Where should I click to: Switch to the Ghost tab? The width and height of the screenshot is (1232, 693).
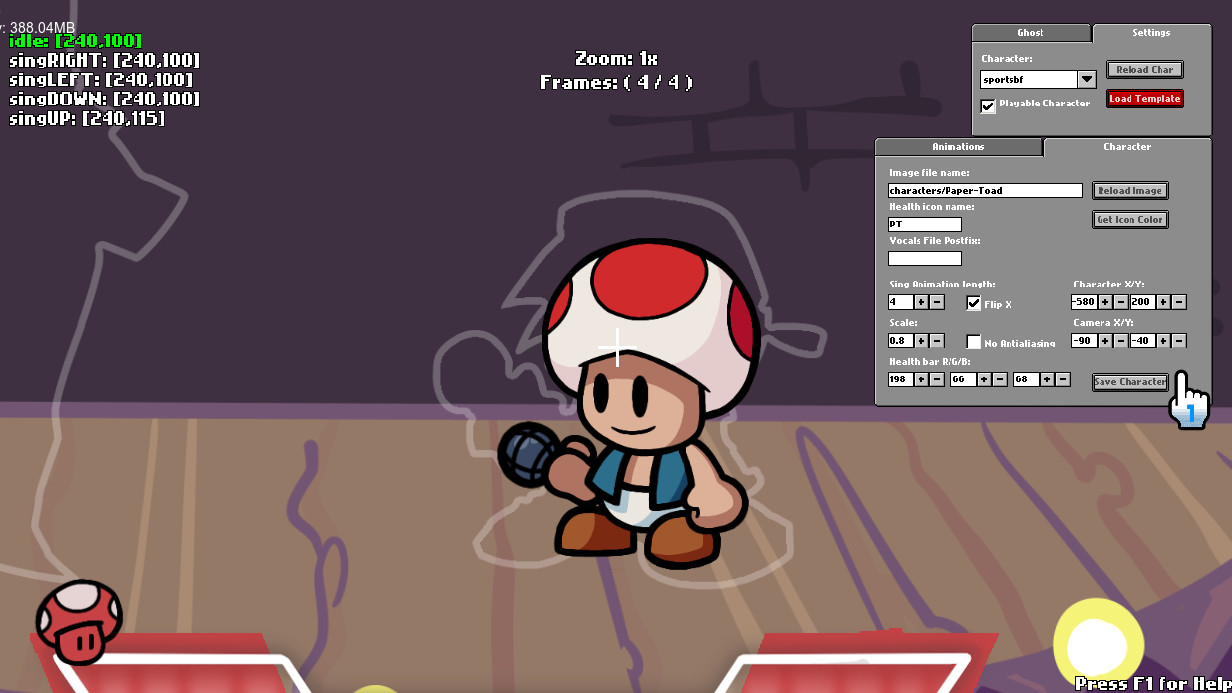[1030, 32]
